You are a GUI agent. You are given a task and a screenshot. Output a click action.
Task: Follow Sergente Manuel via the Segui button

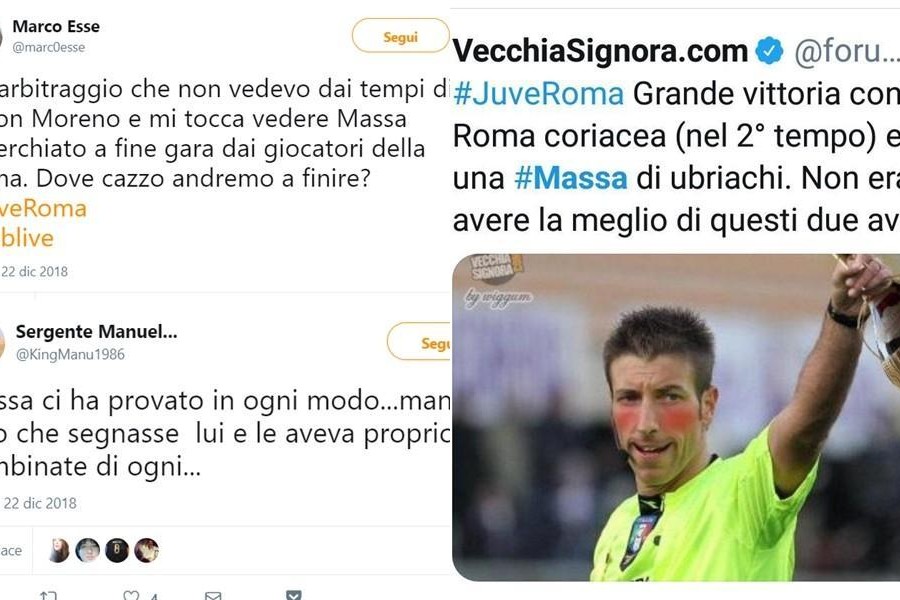coord(418,342)
